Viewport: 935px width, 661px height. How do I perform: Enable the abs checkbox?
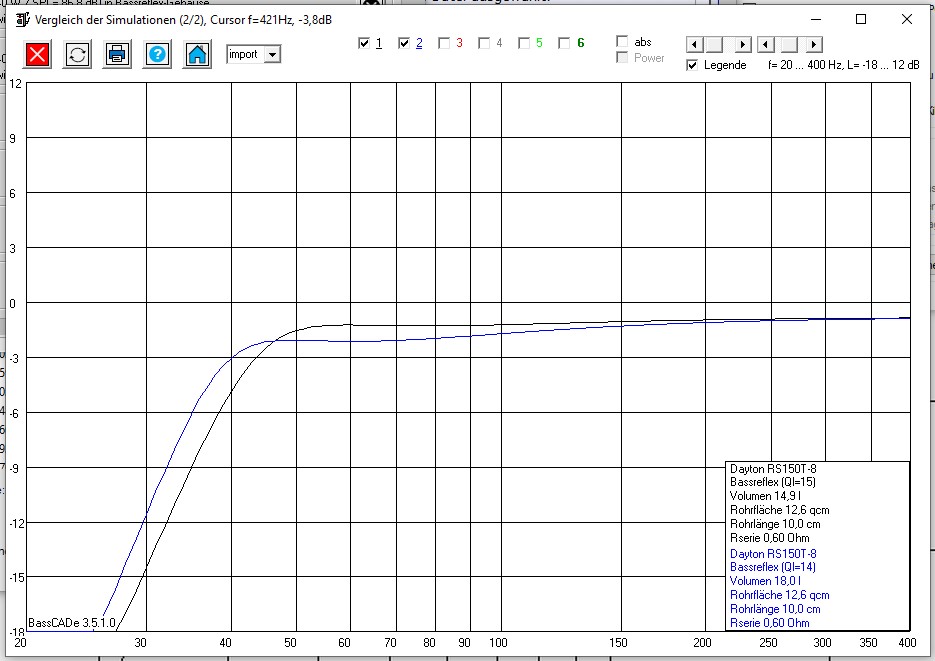click(622, 41)
